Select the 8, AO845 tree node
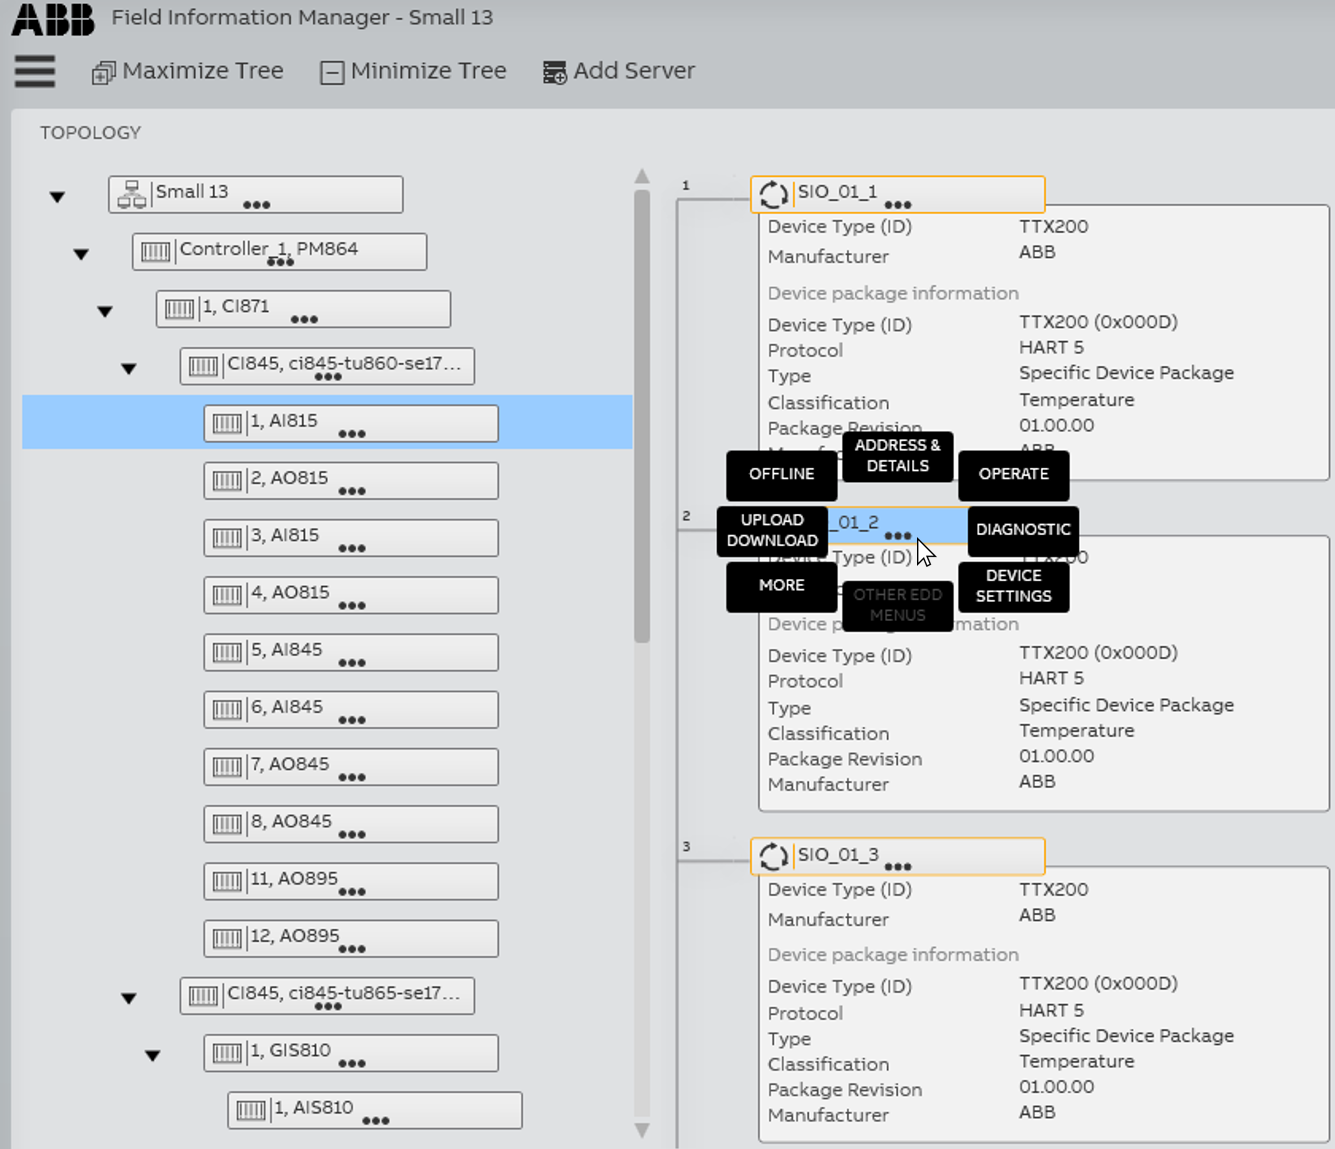Viewport: 1335px width, 1149px height. [351, 823]
